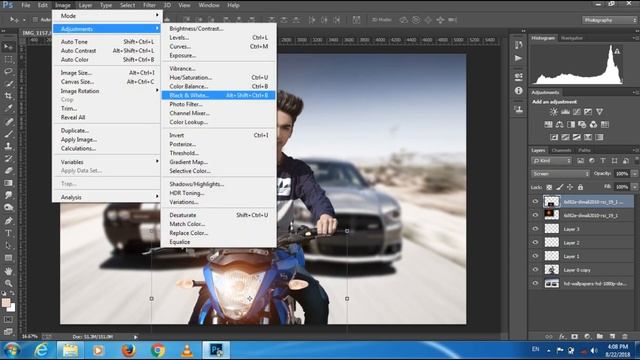Click the background color swatch
The height and width of the screenshot is (360, 640).
pos(11,307)
